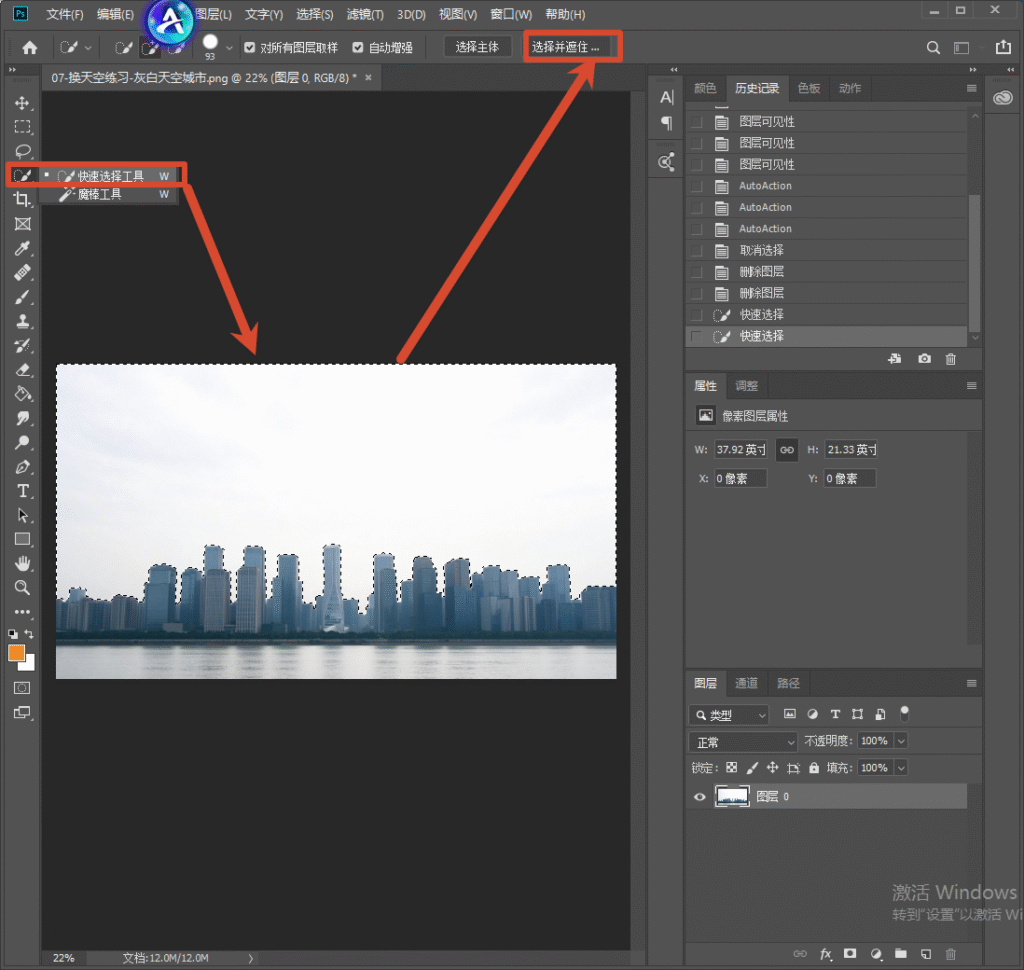Add a layer mask from Layers panel footer
The image size is (1024, 970).
tap(850, 954)
